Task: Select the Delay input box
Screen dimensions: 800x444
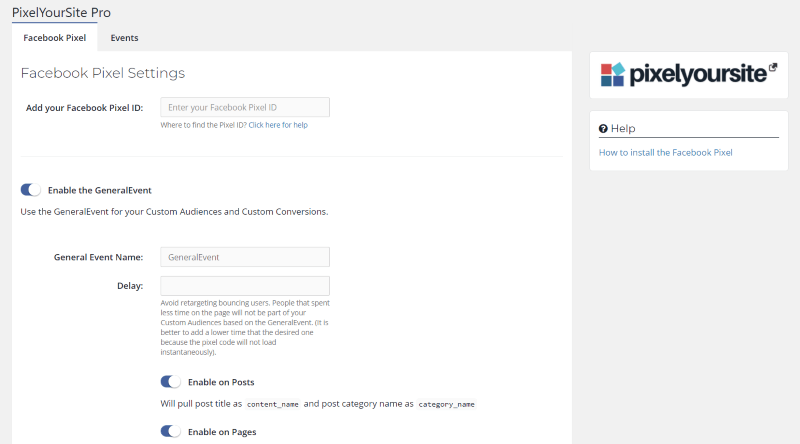Action: tap(245, 286)
